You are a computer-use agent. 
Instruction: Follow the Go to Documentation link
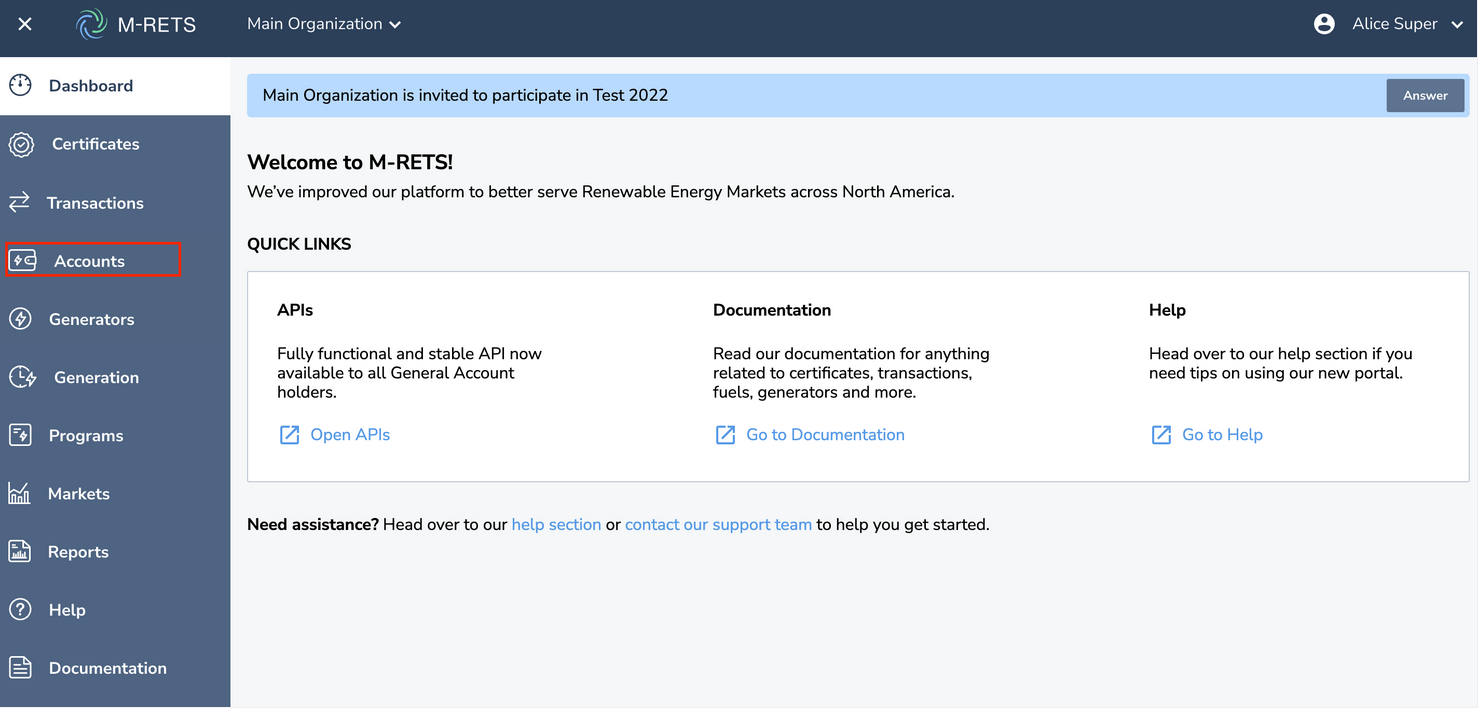pos(825,435)
